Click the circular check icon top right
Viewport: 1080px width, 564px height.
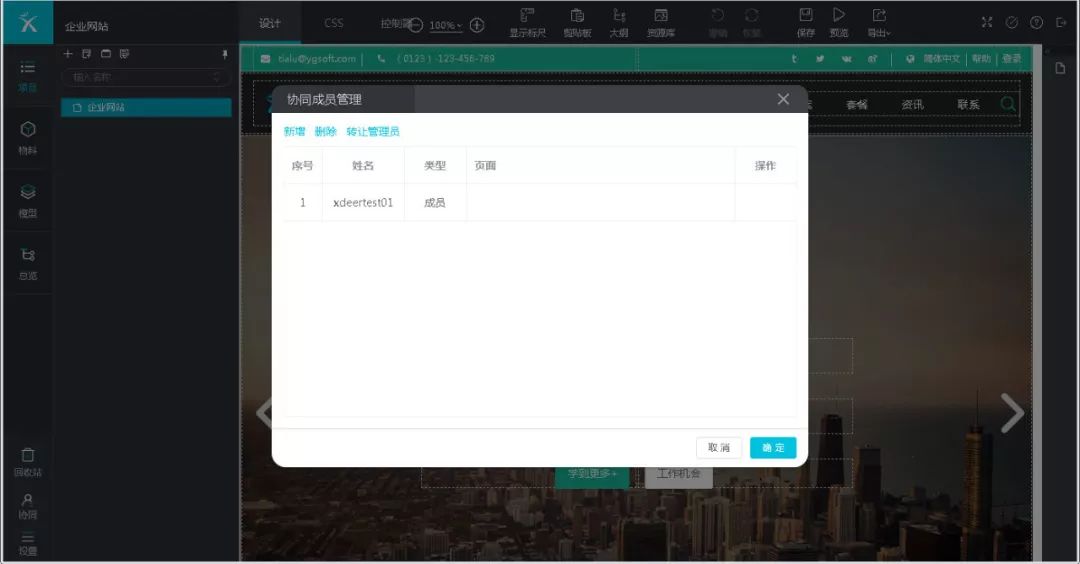click(1012, 23)
